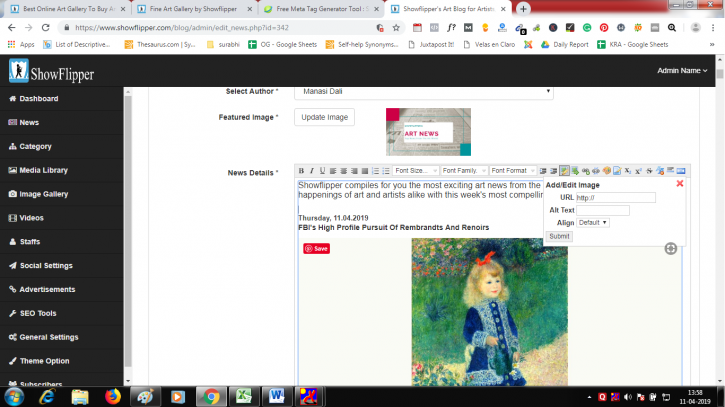This screenshot has height=407, width=725.
Task: Open Excel from the taskbar
Action: (244, 396)
